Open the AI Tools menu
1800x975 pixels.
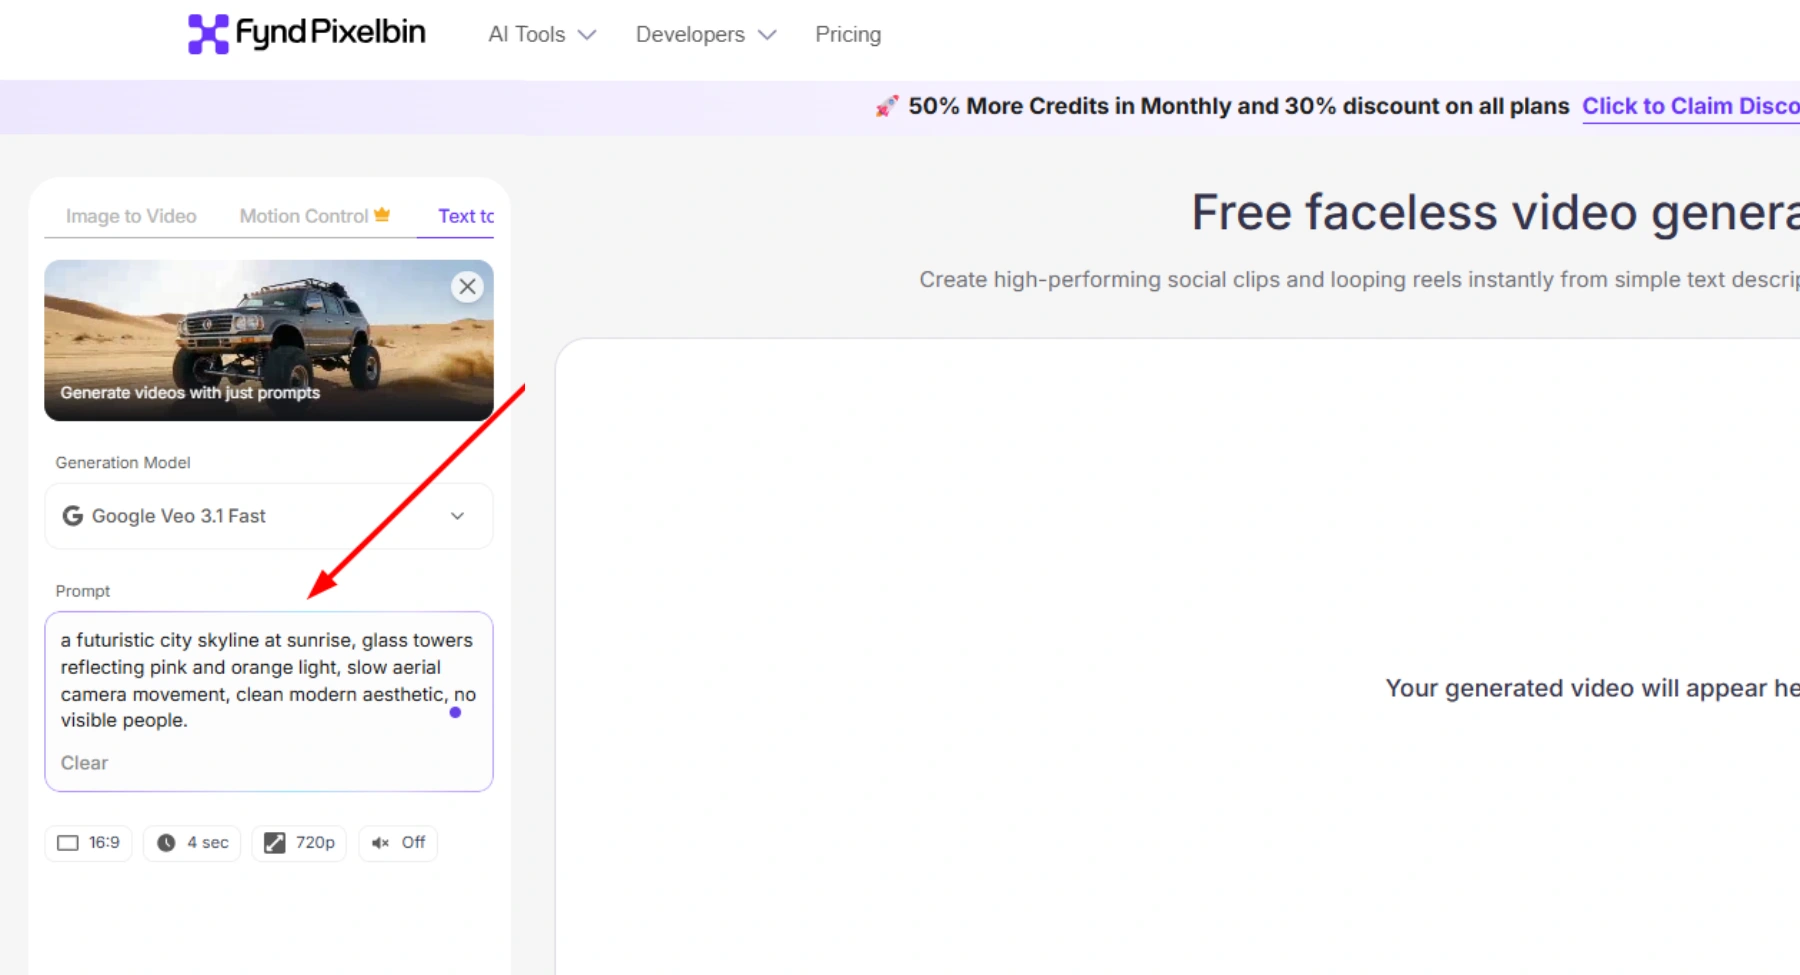click(542, 35)
